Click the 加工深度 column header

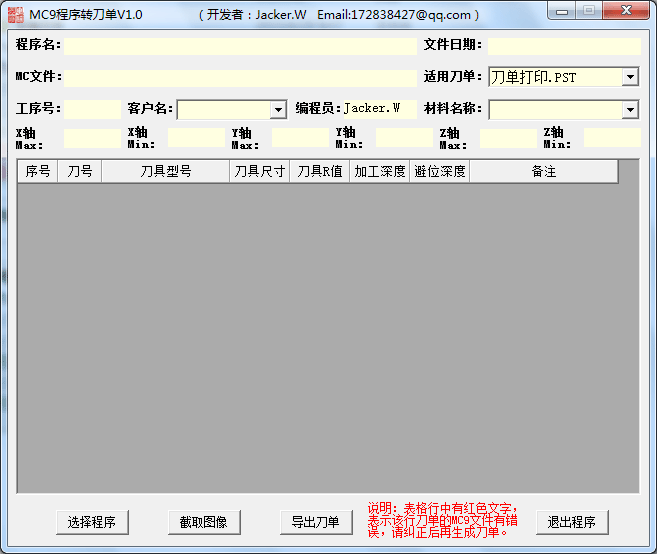coord(380,171)
